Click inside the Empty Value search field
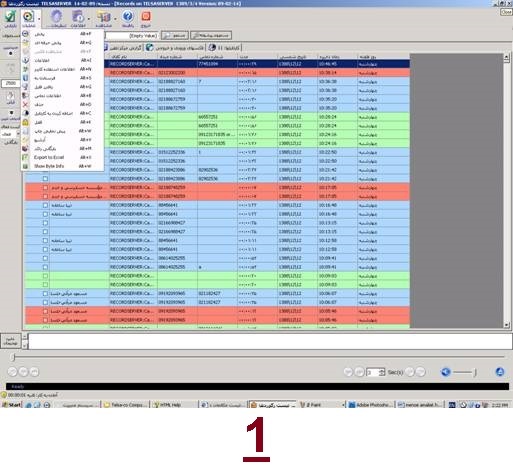 (131, 35)
